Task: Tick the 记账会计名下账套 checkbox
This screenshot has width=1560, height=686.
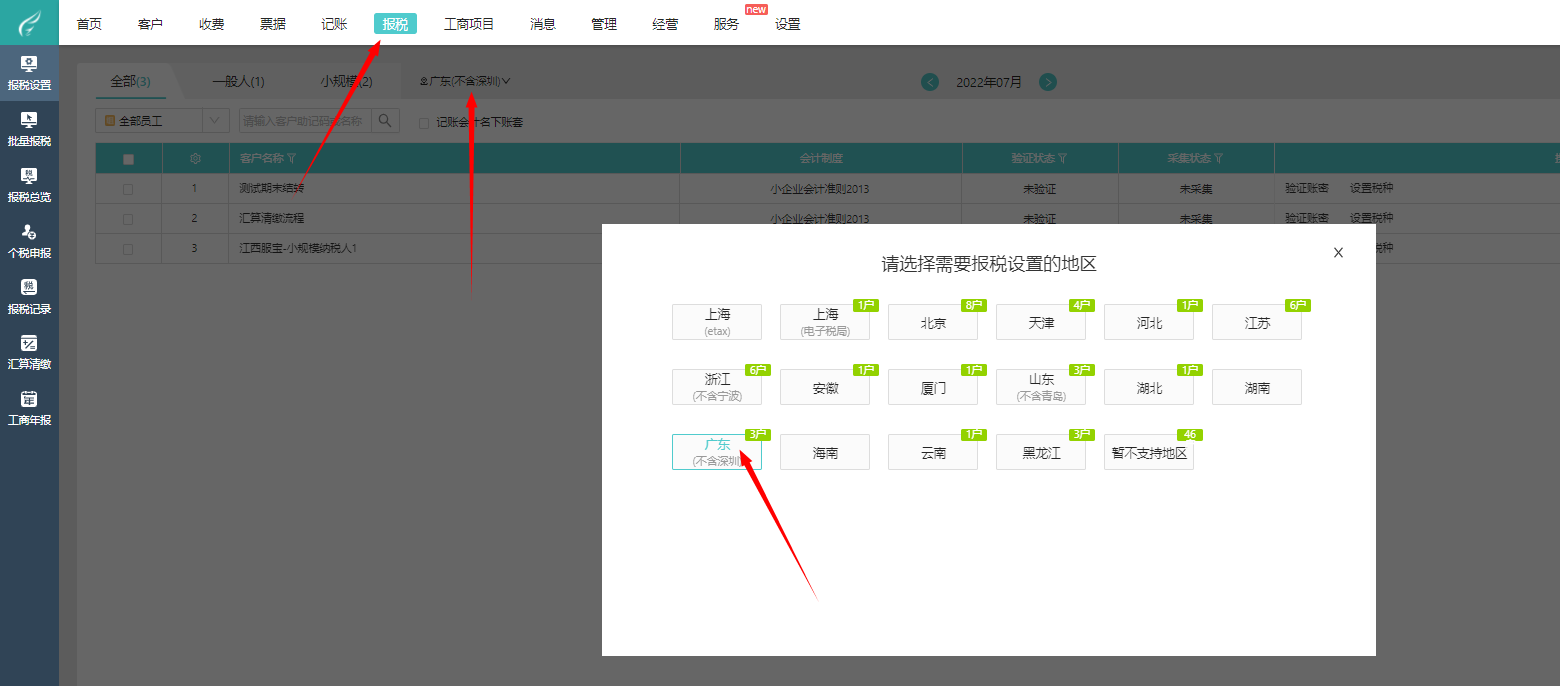Action: tap(424, 123)
